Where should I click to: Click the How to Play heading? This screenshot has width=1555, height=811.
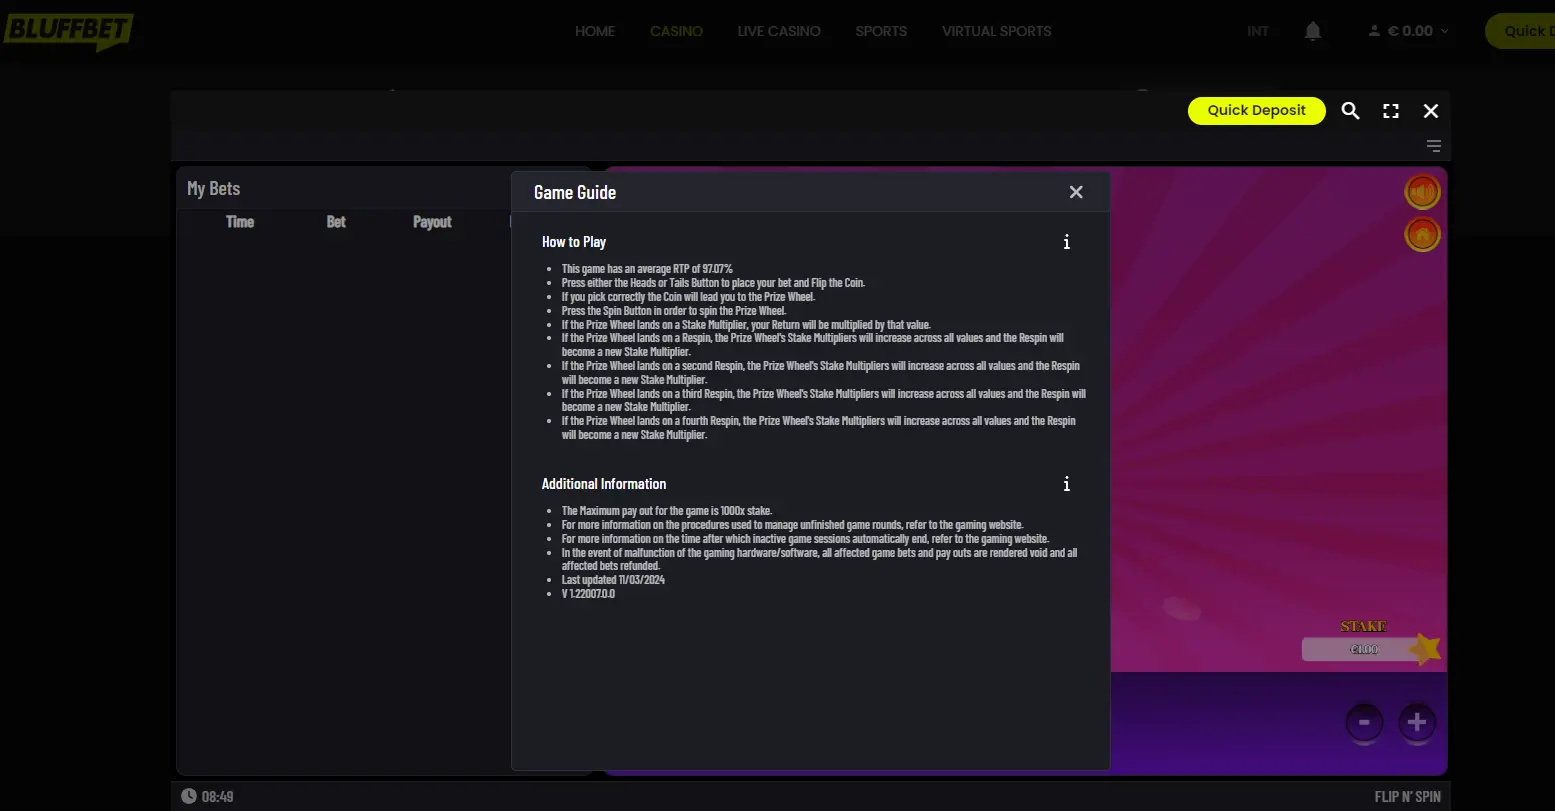point(574,242)
